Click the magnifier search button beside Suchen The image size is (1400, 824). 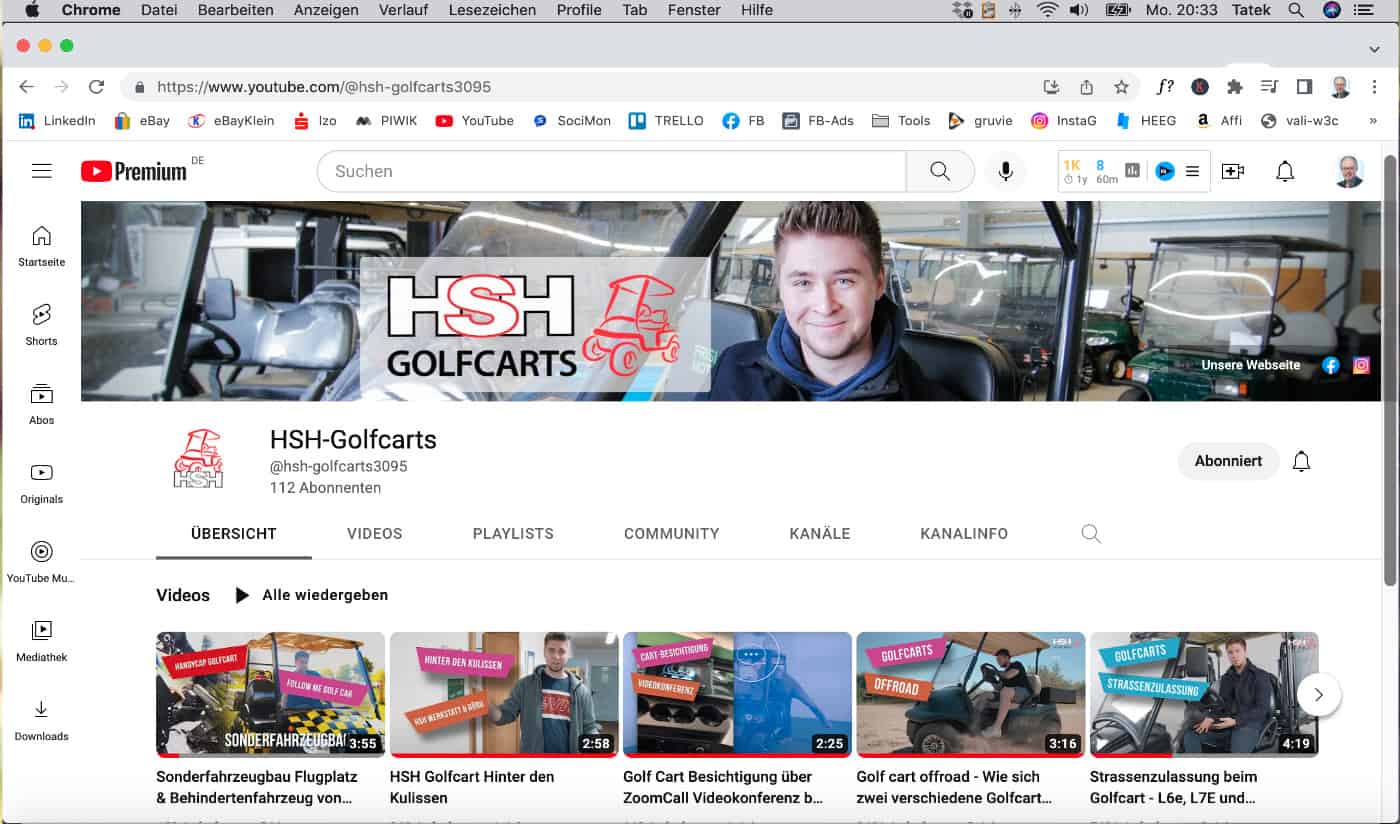point(940,171)
